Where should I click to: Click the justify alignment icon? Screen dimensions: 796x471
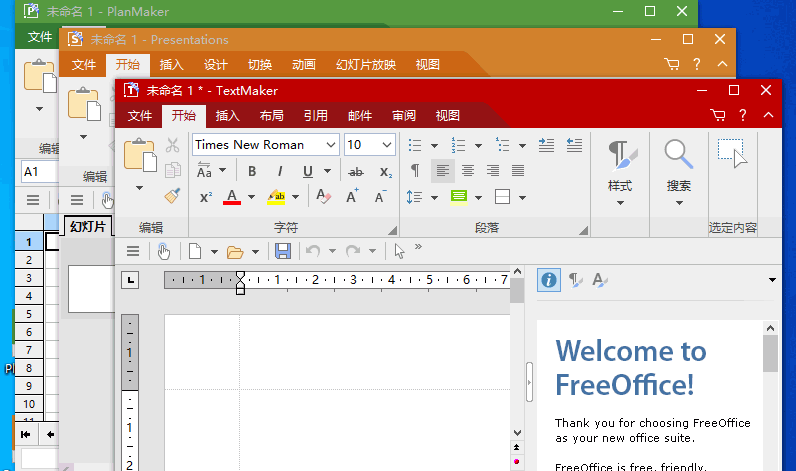click(x=518, y=171)
